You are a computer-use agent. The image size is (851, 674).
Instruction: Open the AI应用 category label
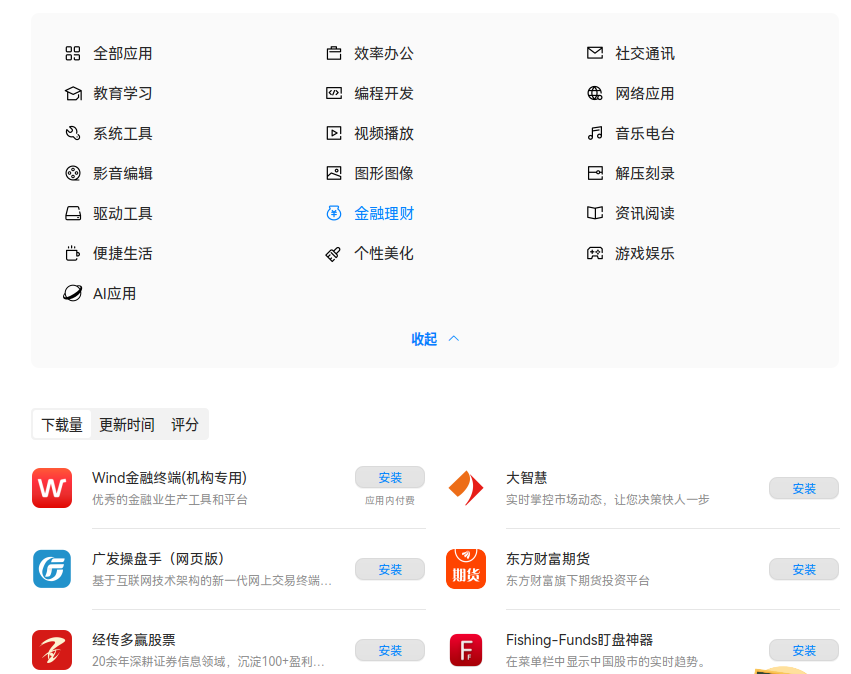tap(115, 294)
